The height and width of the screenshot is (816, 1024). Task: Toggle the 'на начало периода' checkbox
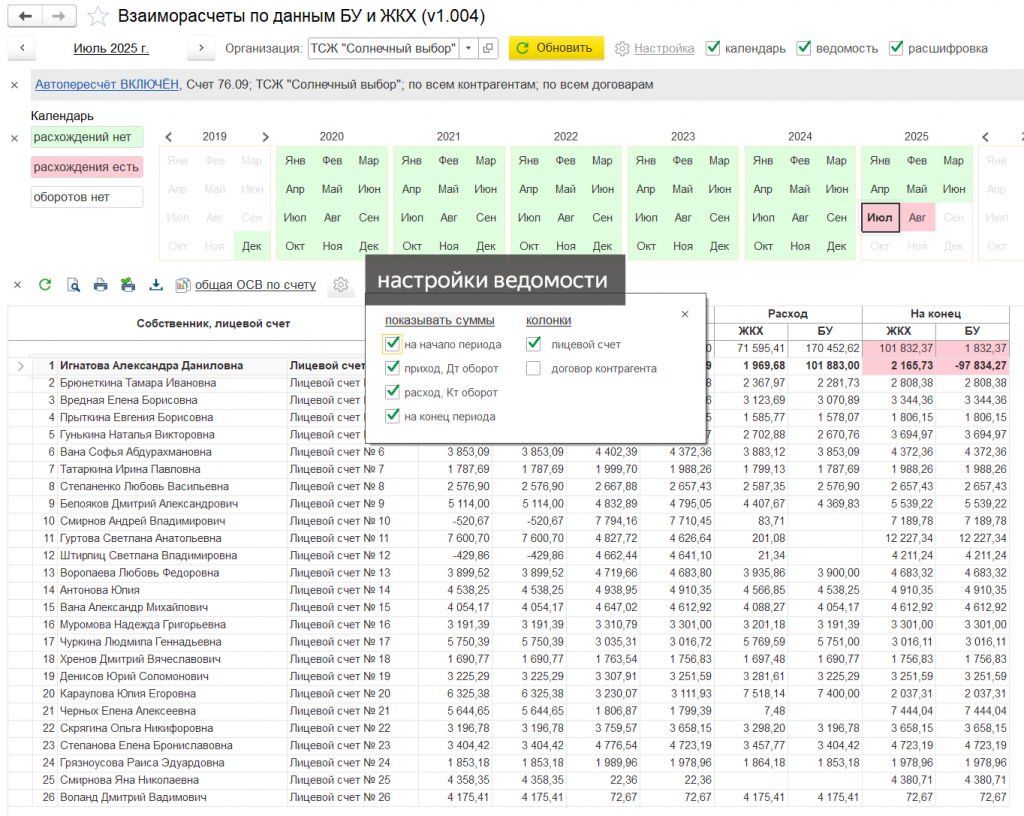click(x=392, y=345)
